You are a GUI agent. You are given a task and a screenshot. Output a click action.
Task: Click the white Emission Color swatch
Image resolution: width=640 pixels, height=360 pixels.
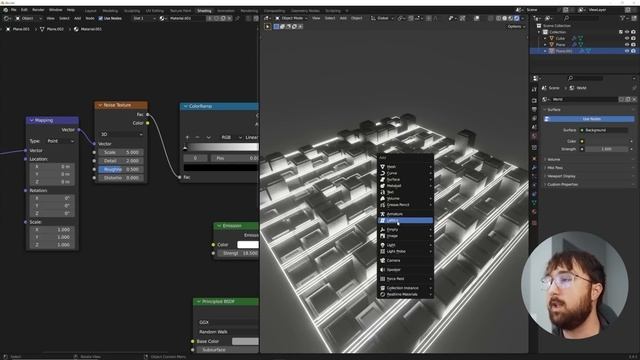coord(248,245)
